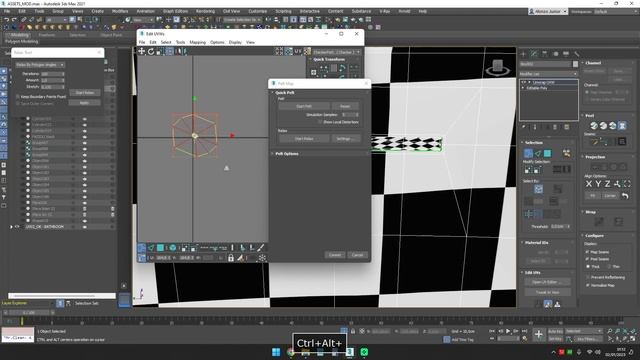Select the Rotate tool in Edit UVWs toolbar
Viewport: 640px width, 360px height.
151,51
